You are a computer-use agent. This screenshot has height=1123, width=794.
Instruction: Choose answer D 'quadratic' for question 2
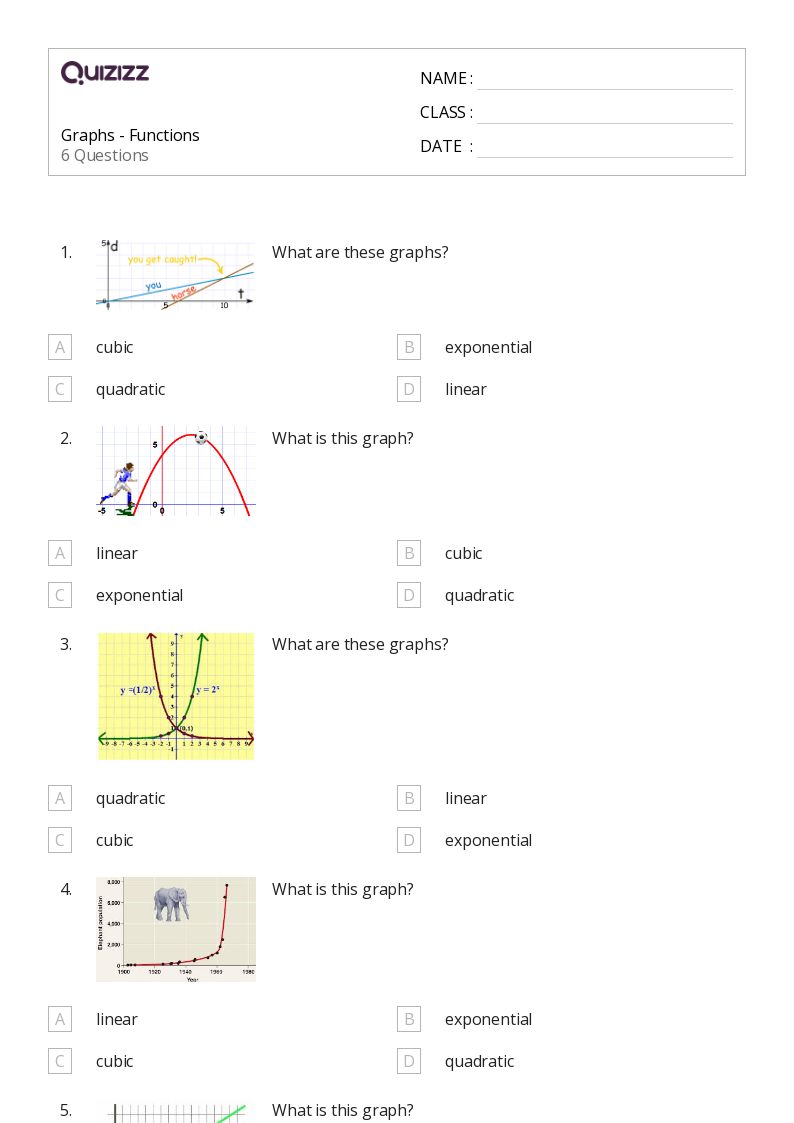point(408,595)
